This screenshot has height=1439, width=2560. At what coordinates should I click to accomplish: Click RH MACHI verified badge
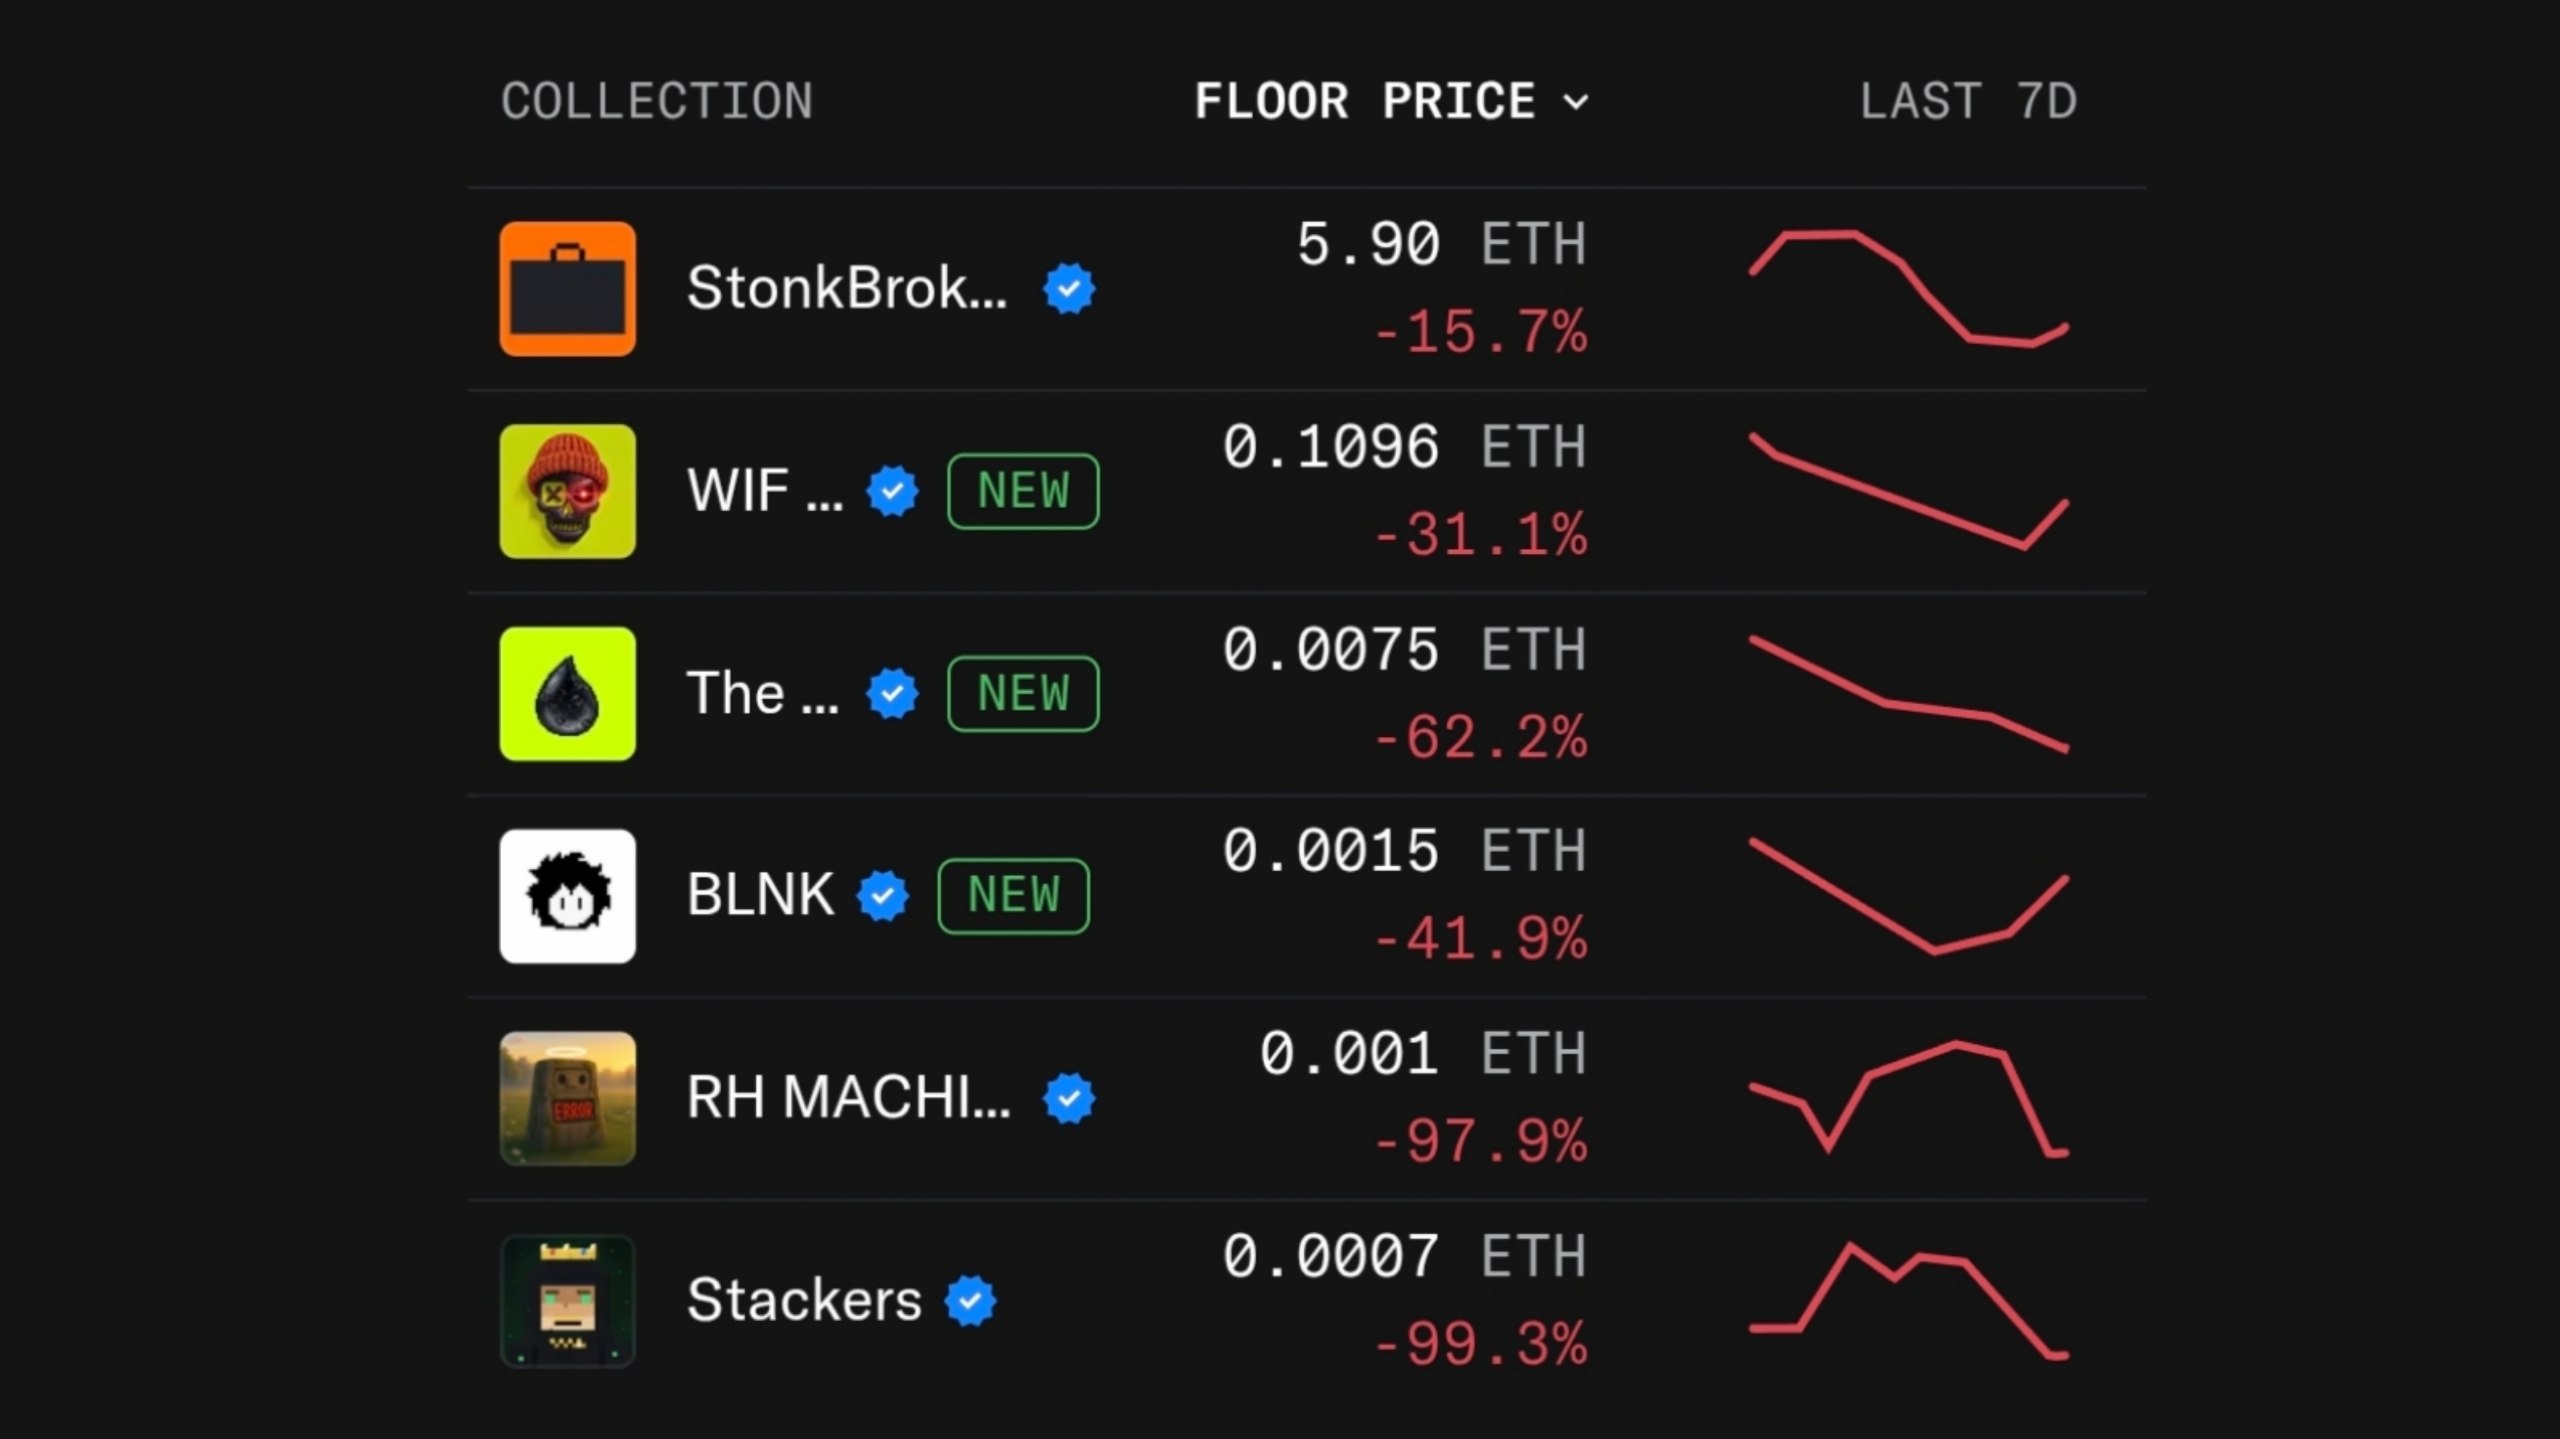pyautogui.click(x=1069, y=1098)
